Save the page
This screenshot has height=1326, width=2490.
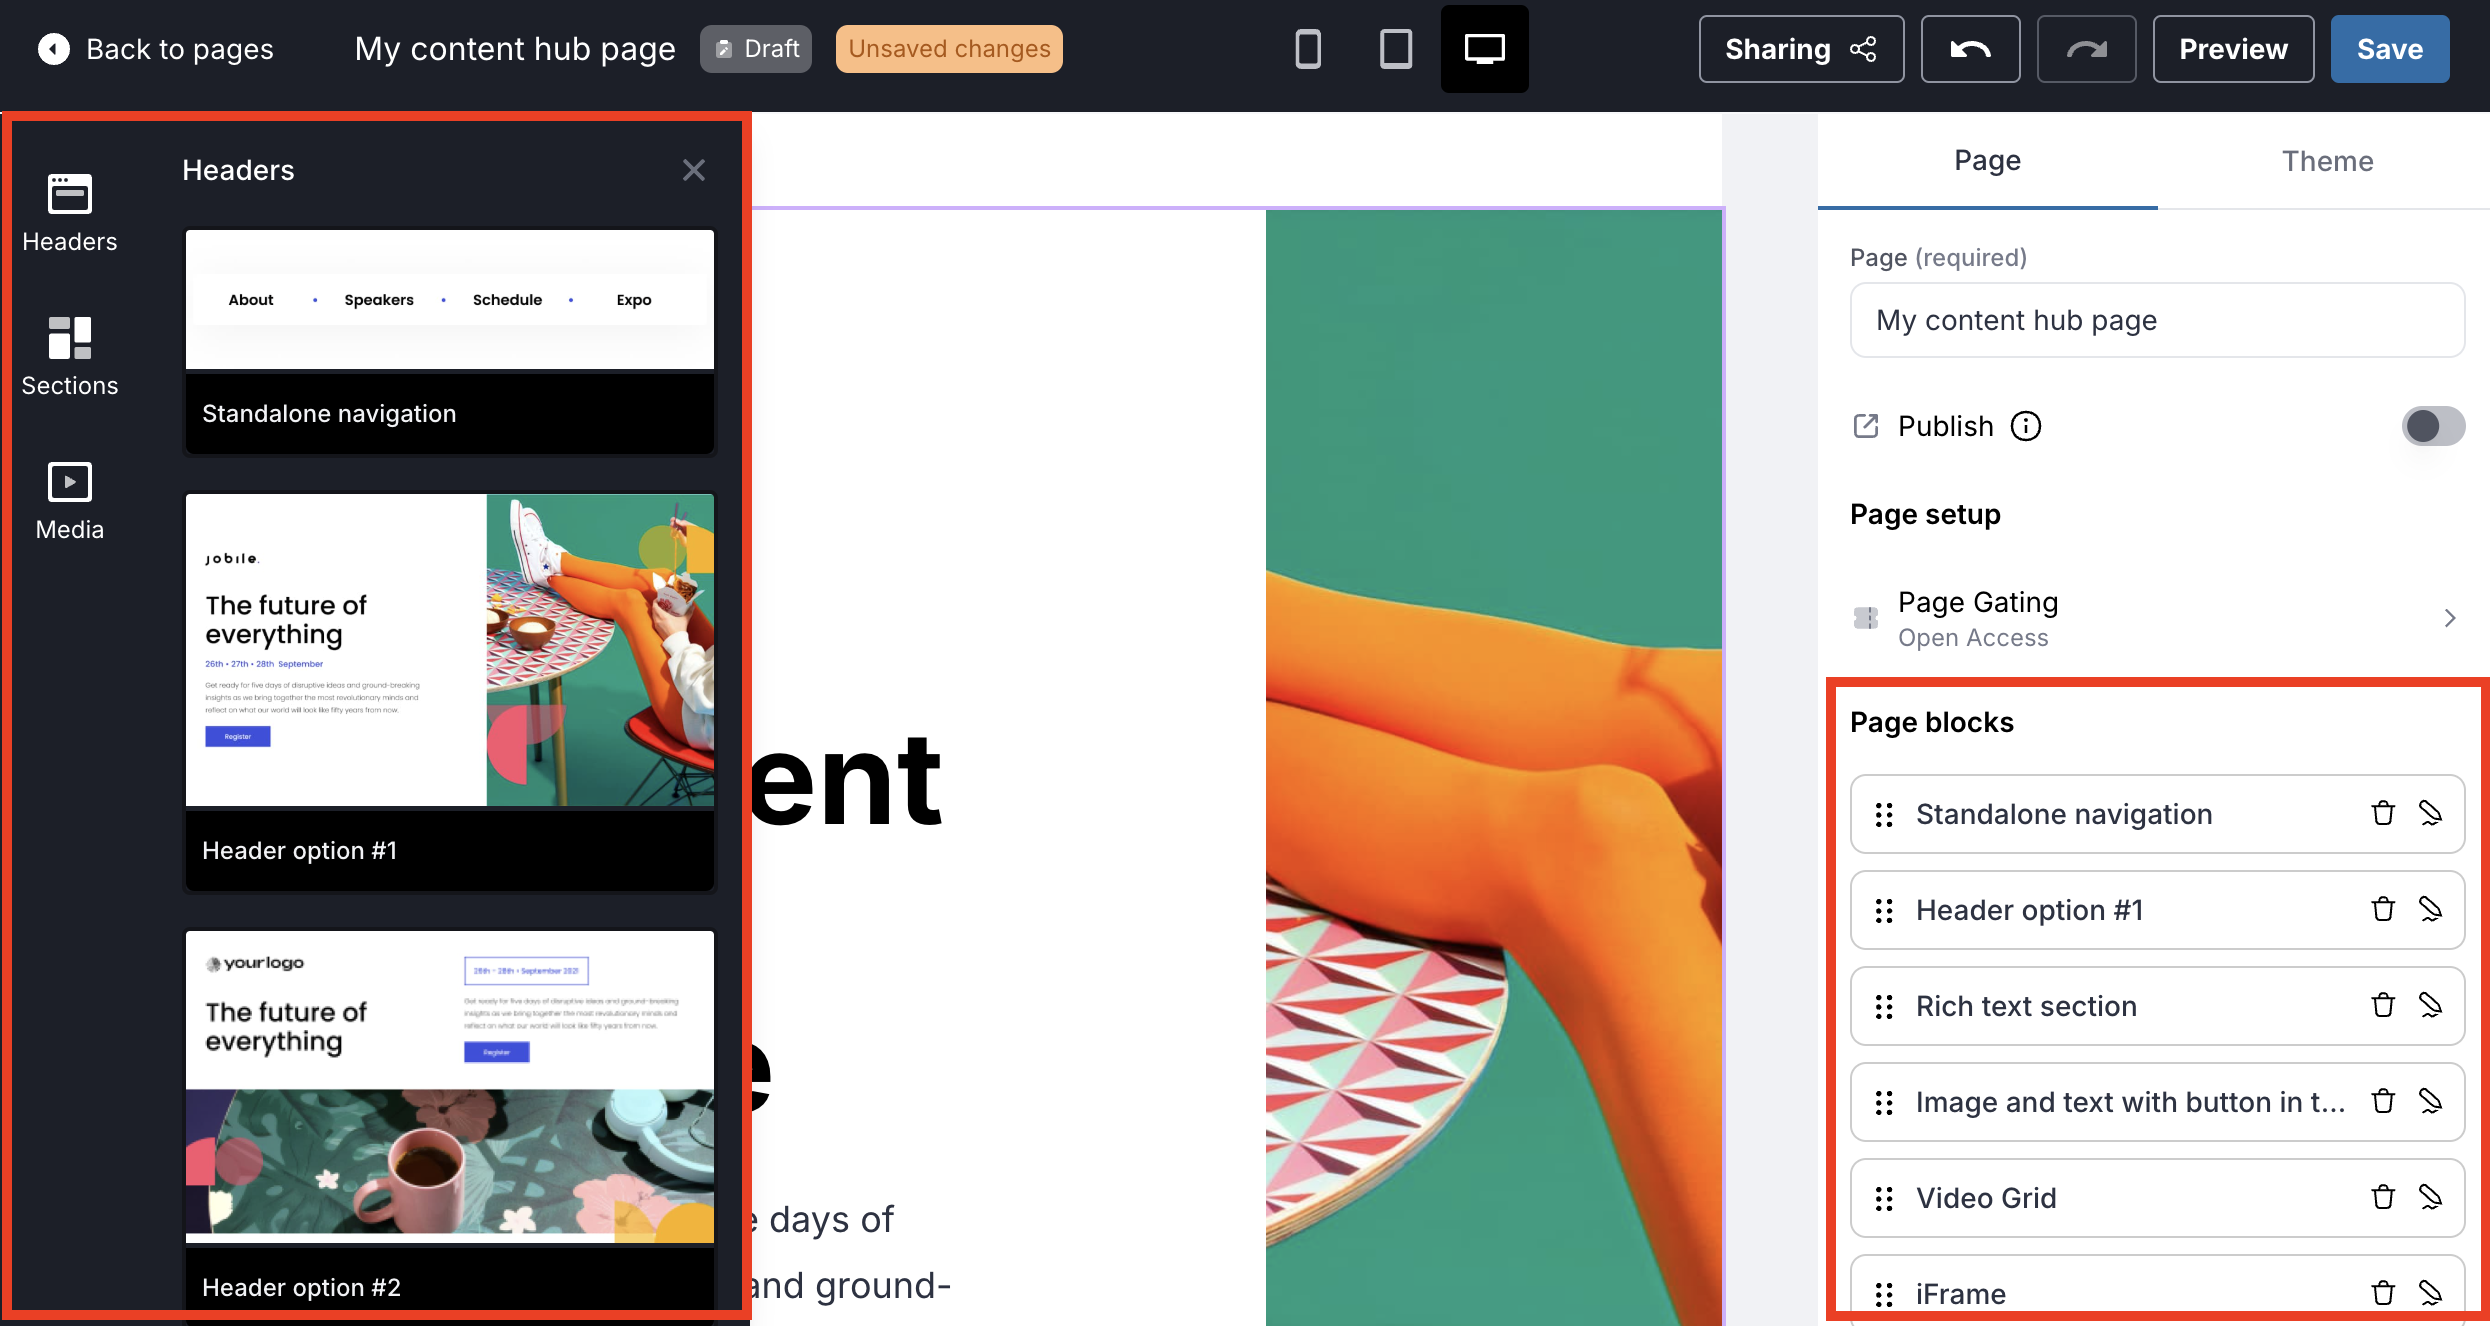[x=2390, y=49]
